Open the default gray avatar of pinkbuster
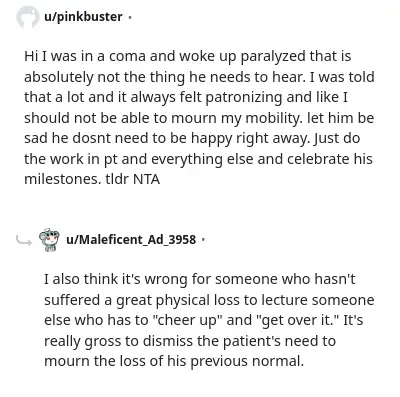This screenshot has height=397, width=400. [x=28, y=16]
